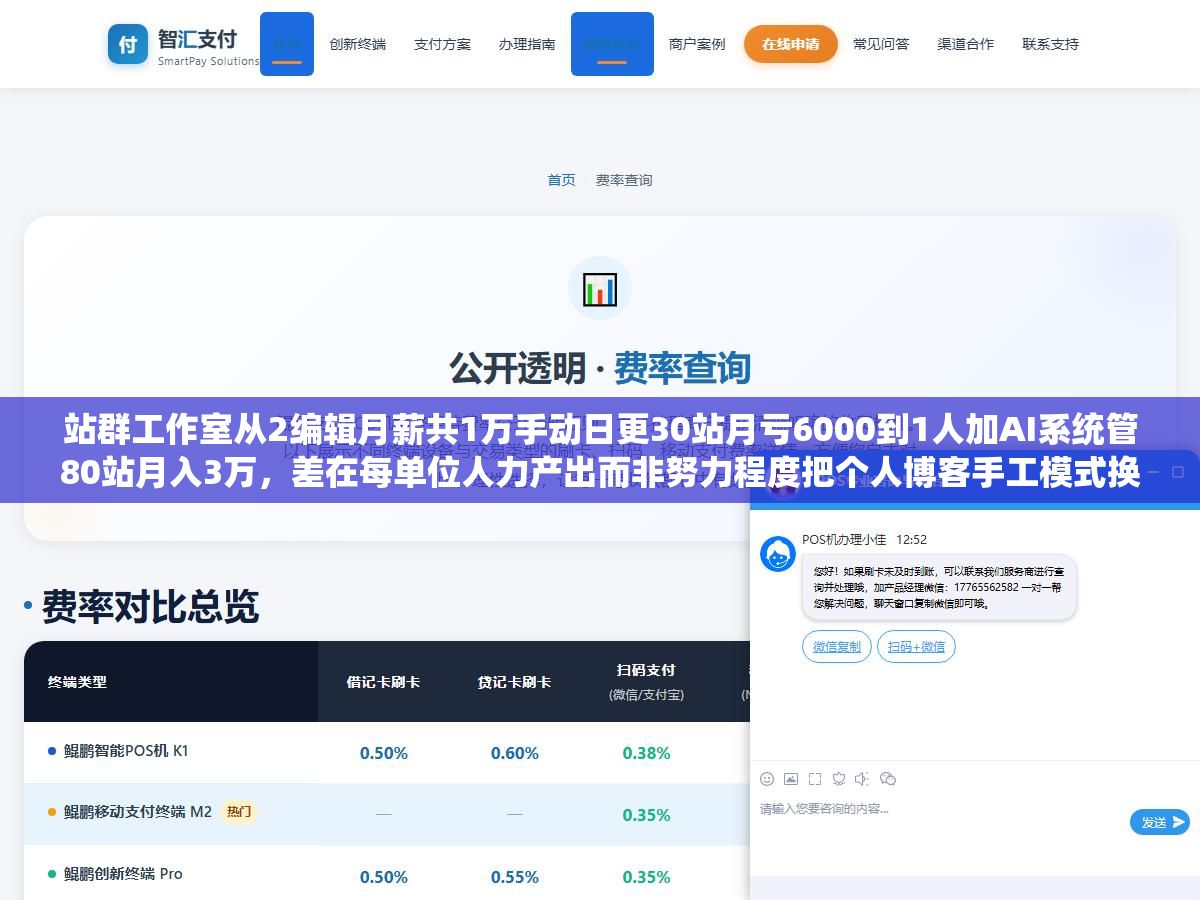Screen dimensions: 1200x900
Task: Click the 扫码+微信 button in chat
Action: click(917, 647)
